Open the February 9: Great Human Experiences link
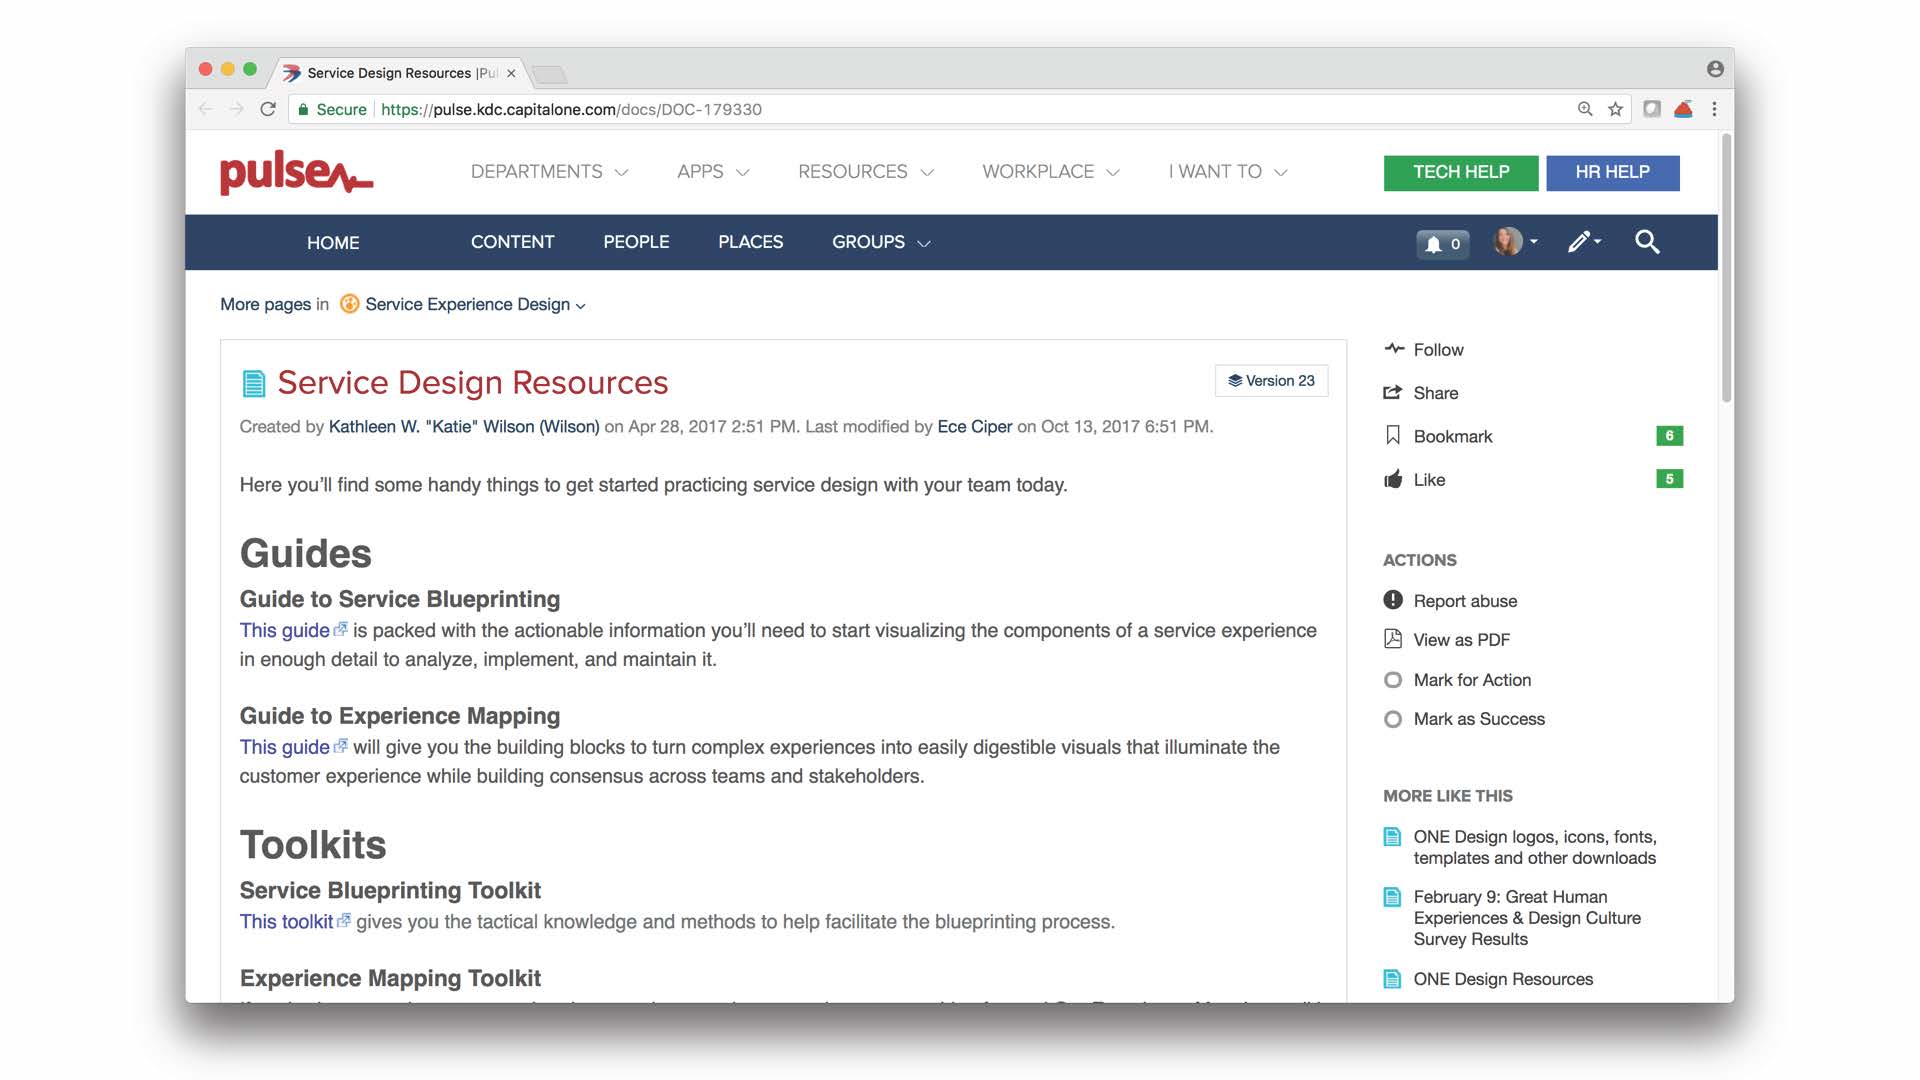This screenshot has height=1080, width=1920. click(x=1527, y=918)
